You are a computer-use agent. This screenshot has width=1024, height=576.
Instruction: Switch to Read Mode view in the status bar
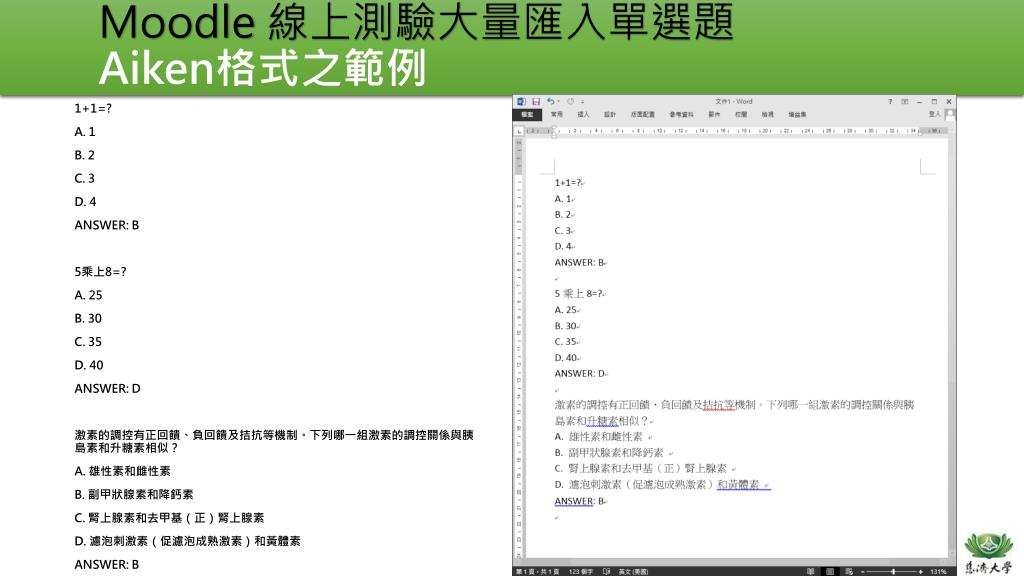point(810,571)
